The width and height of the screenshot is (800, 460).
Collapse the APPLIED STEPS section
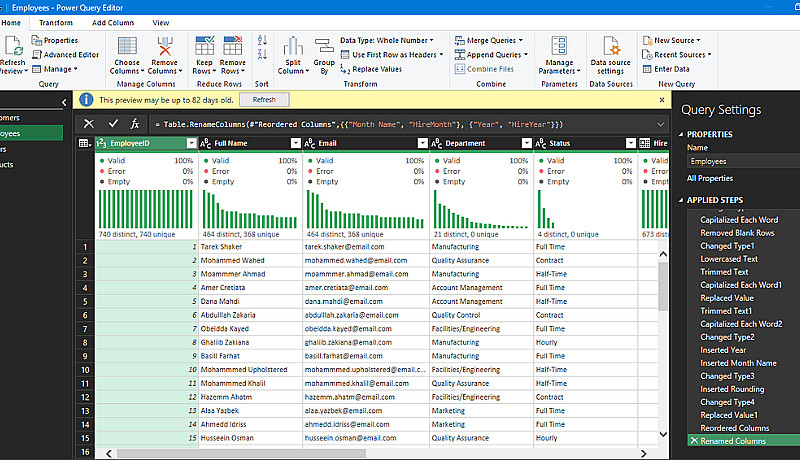click(x=682, y=200)
